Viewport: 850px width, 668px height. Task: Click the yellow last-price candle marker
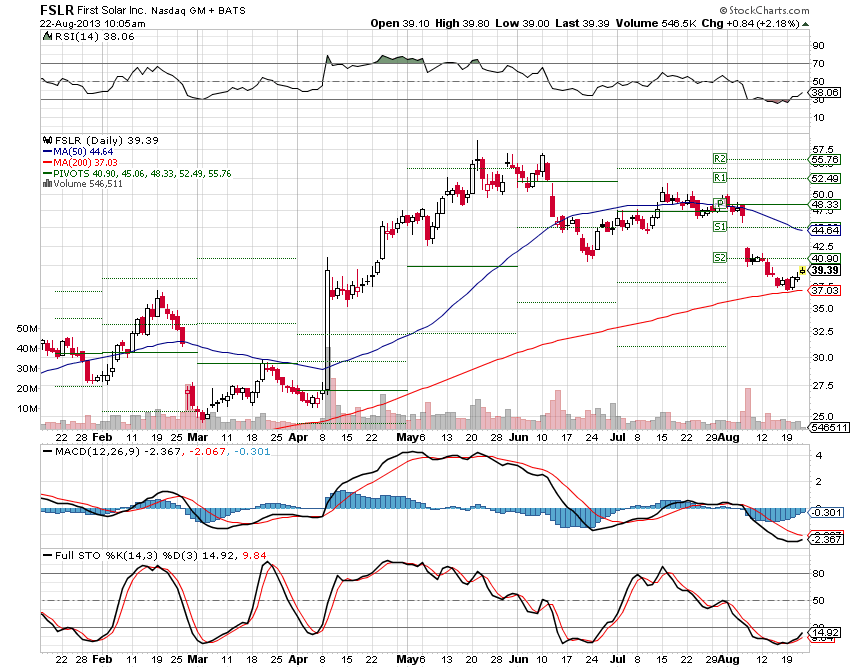coord(802,270)
